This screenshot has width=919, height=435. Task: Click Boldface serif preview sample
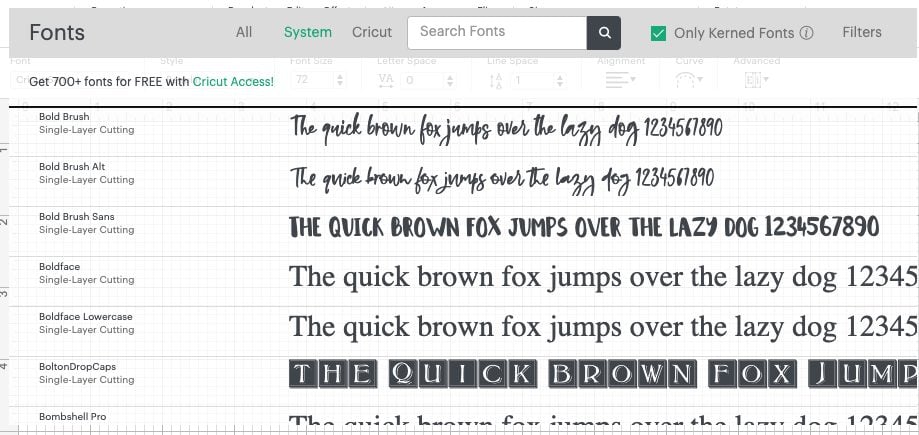[x=604, y=277]
